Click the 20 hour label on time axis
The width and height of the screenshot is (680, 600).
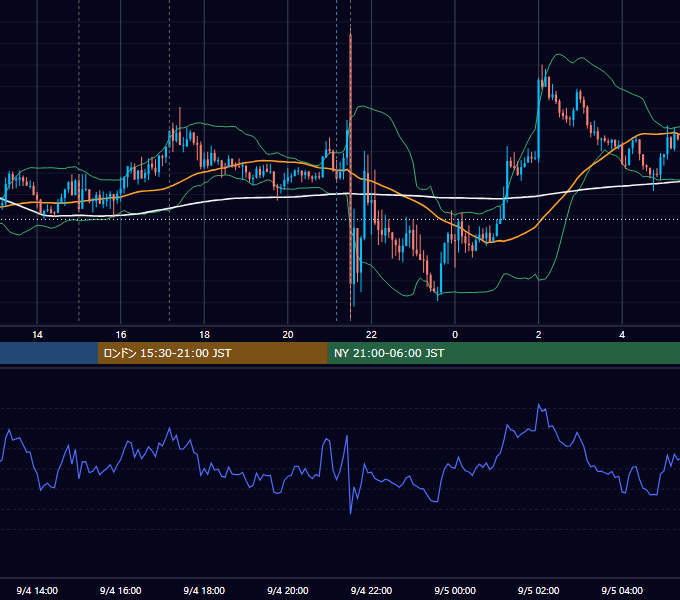[x=288, y=335]
